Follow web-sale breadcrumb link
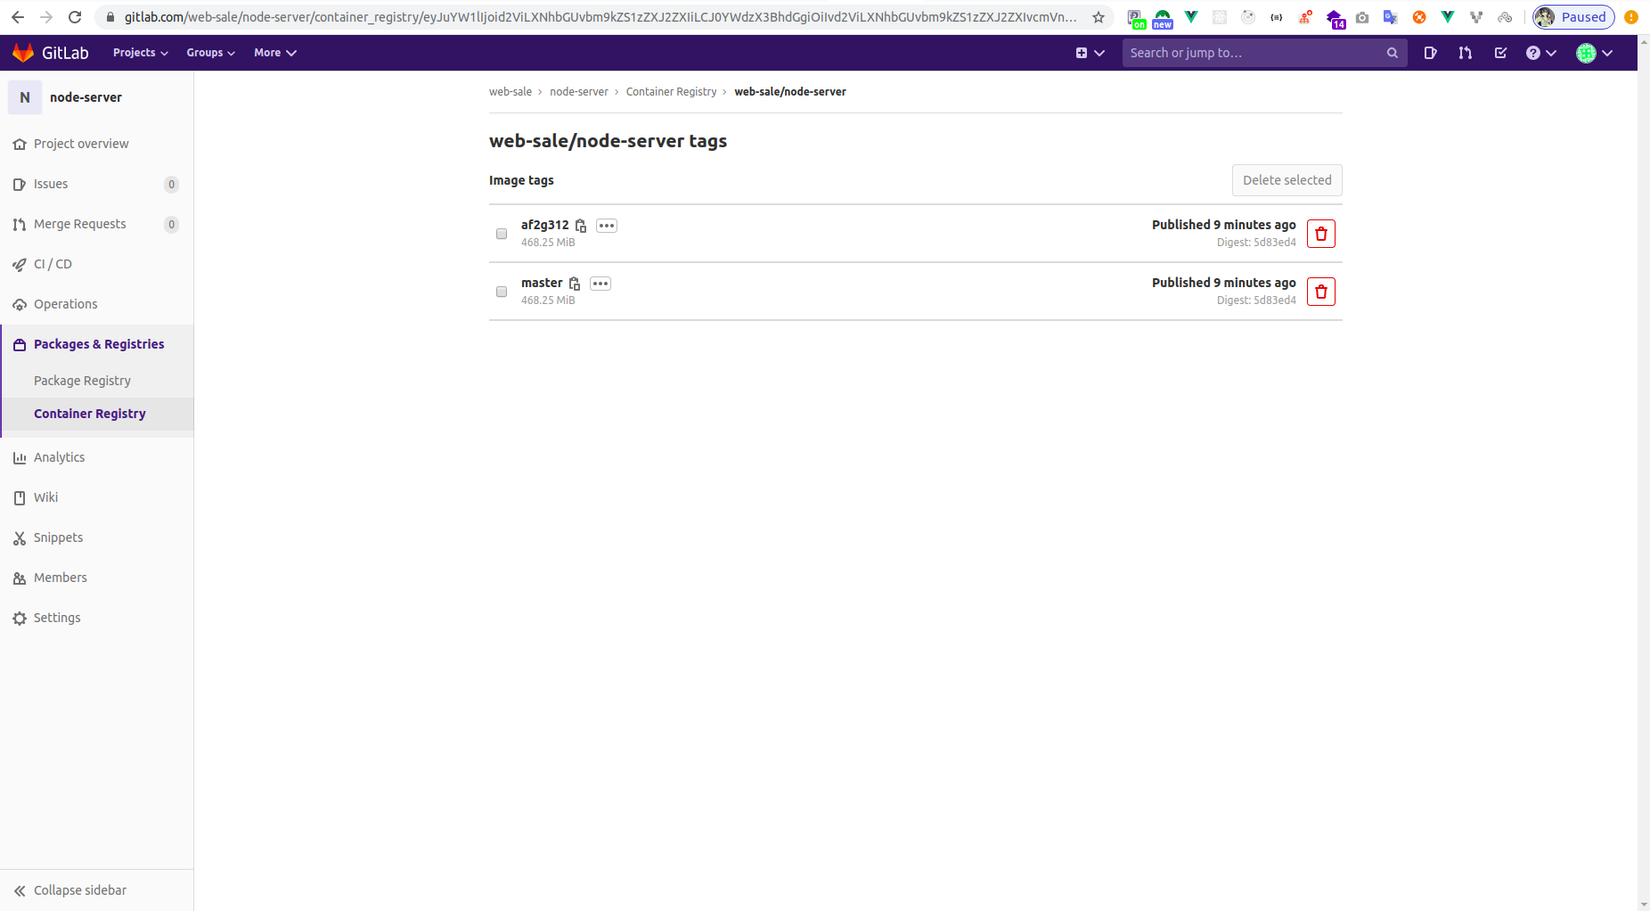Image resolution: width=1650 pixels, height=911 pixels. pos(510,92)
